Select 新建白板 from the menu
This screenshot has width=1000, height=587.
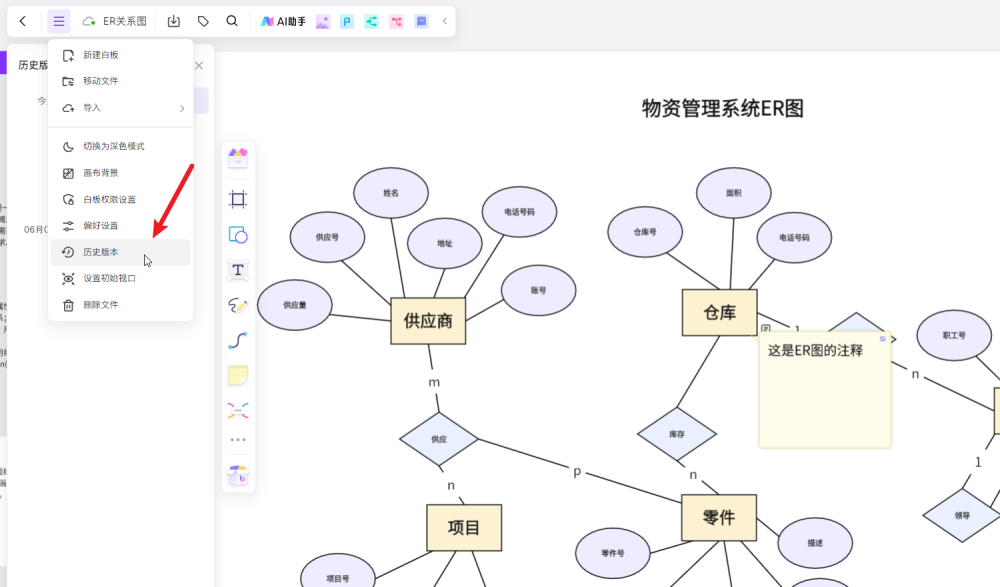pyautogui.click(x=121, y=55)
